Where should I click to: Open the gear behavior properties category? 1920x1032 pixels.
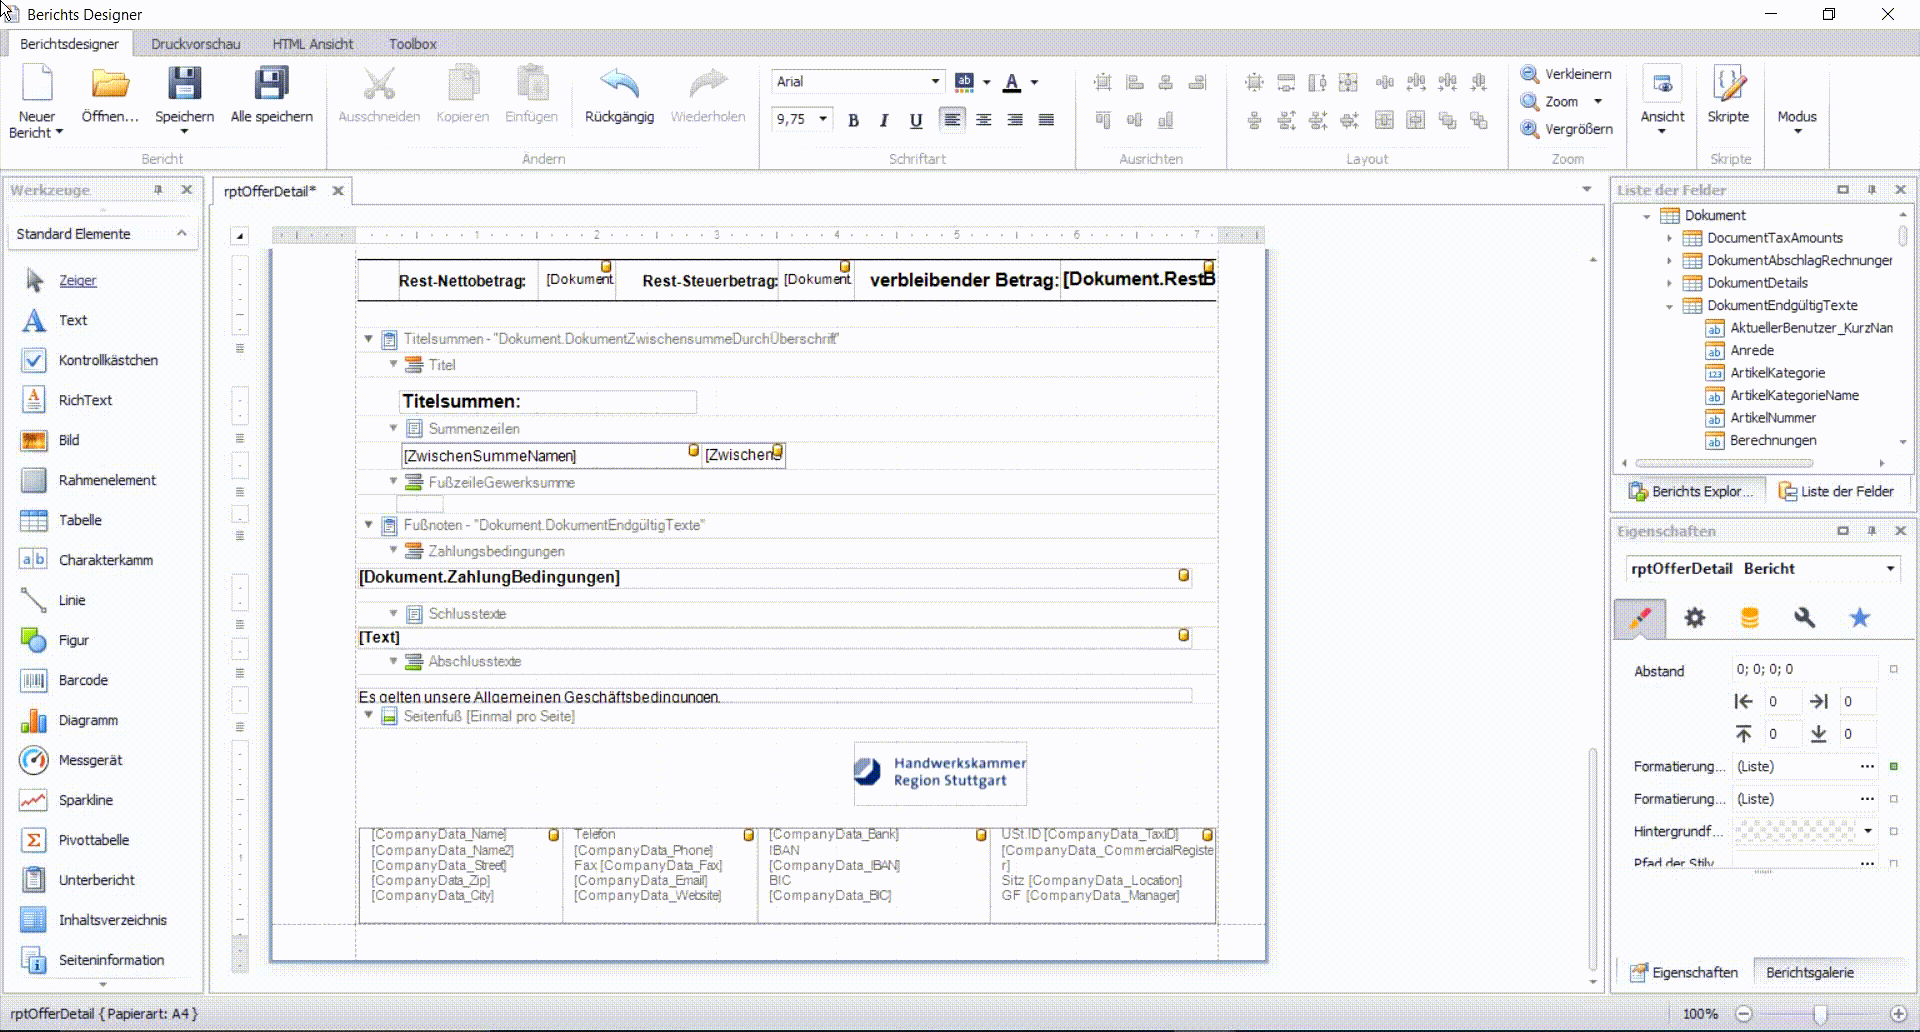click(1694, 618)
